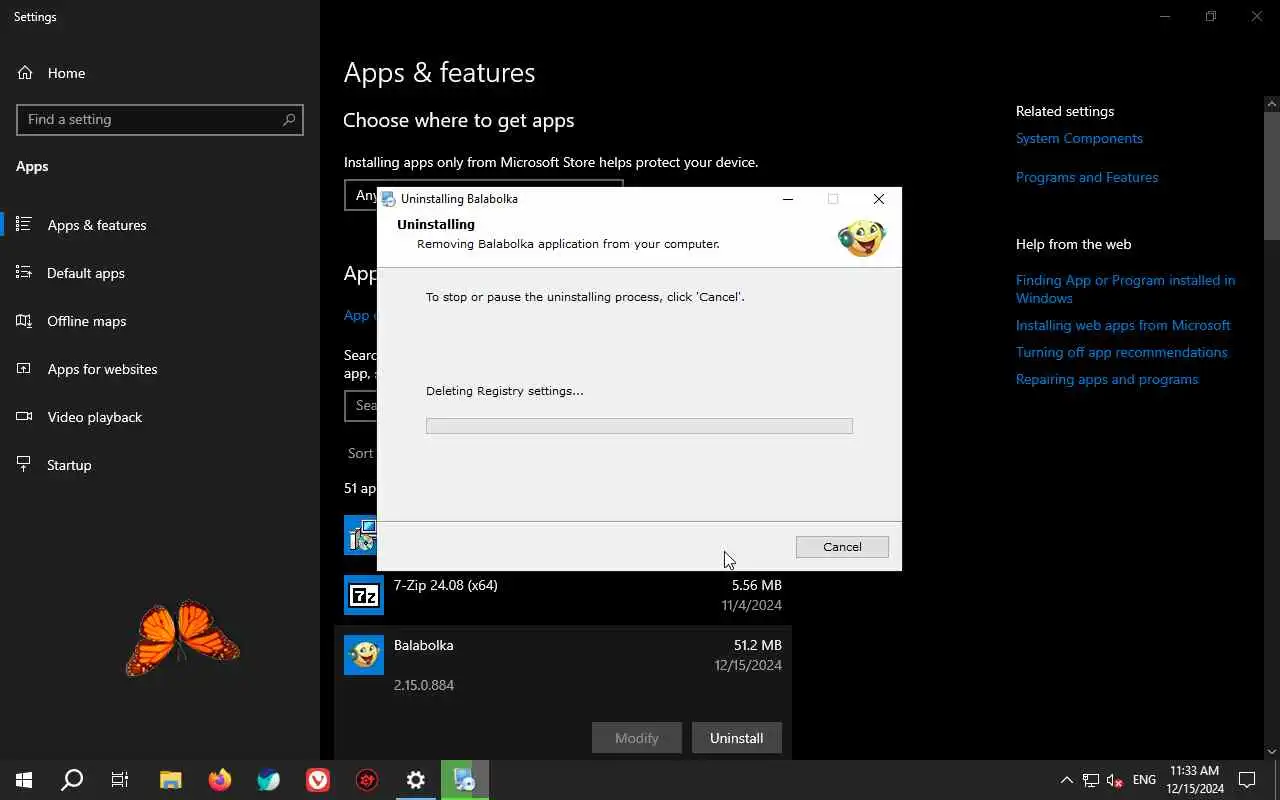
Task: Click the Settings page vertical scrollbar
Action: pyautogui.click(x=1272, y=175)
